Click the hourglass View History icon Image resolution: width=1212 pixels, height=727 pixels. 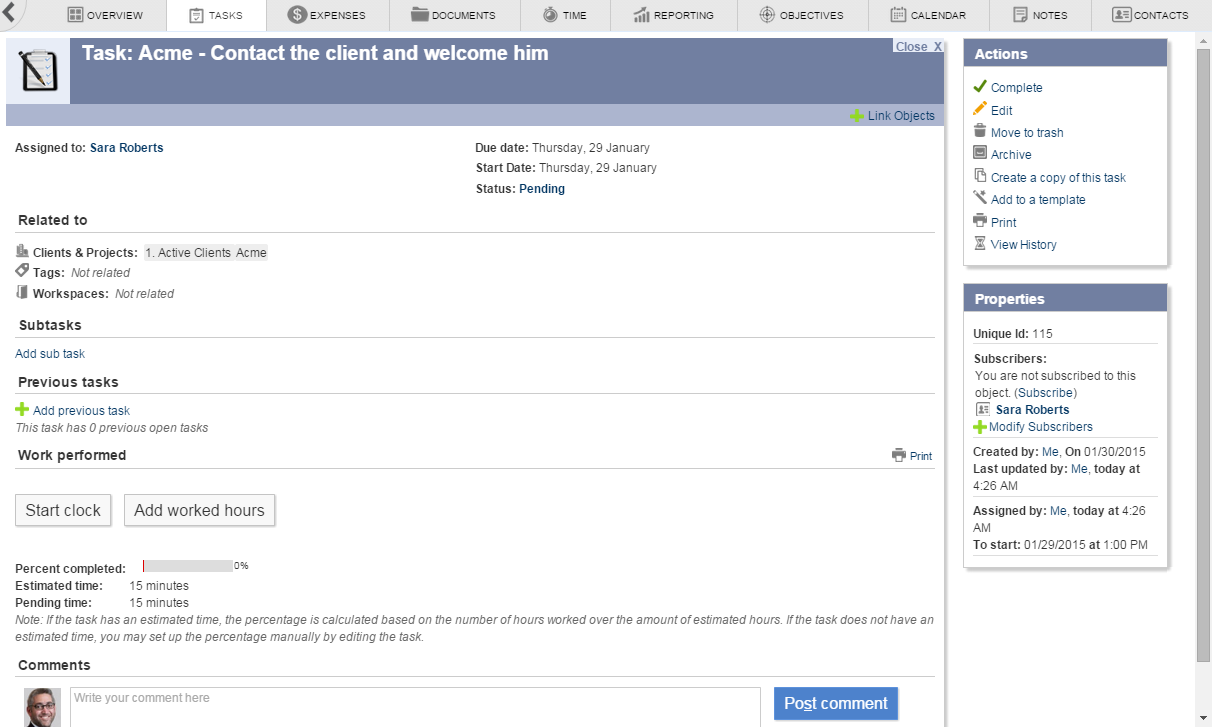pos(980,244)
